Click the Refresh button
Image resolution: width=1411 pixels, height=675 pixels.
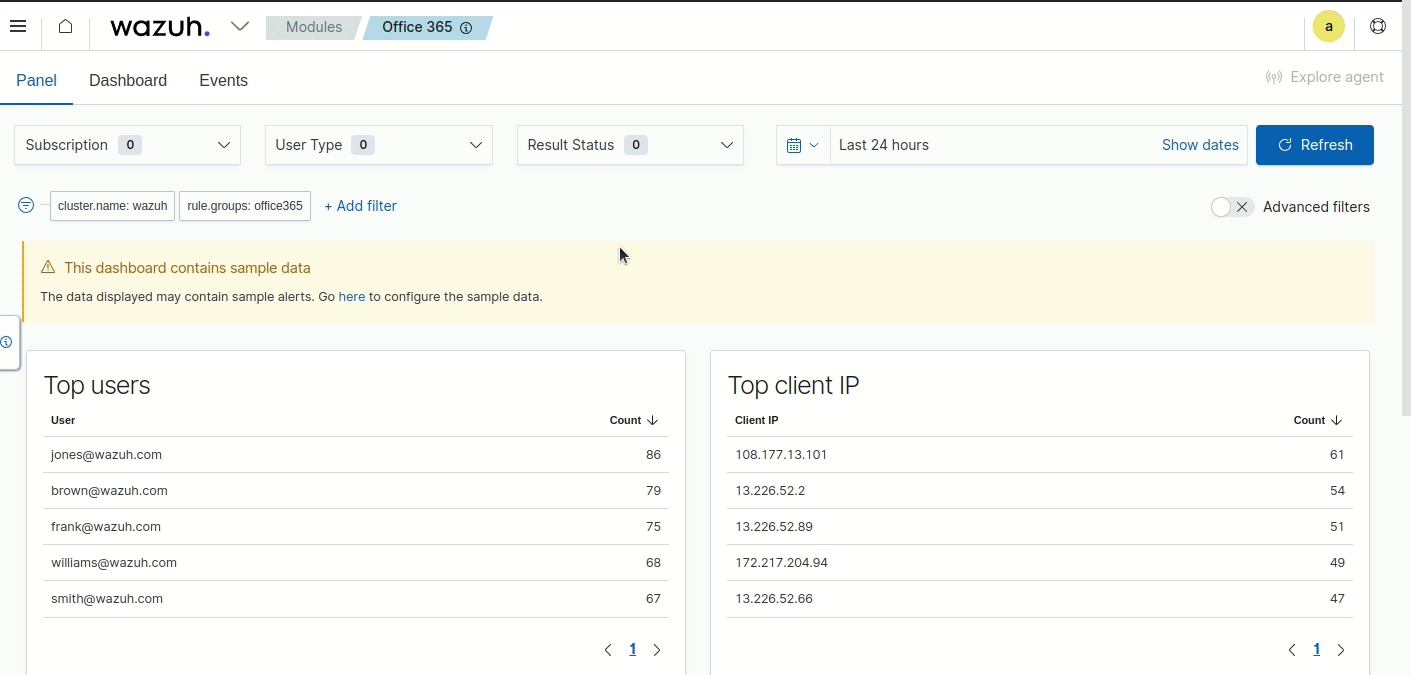tap(1315, 145)
